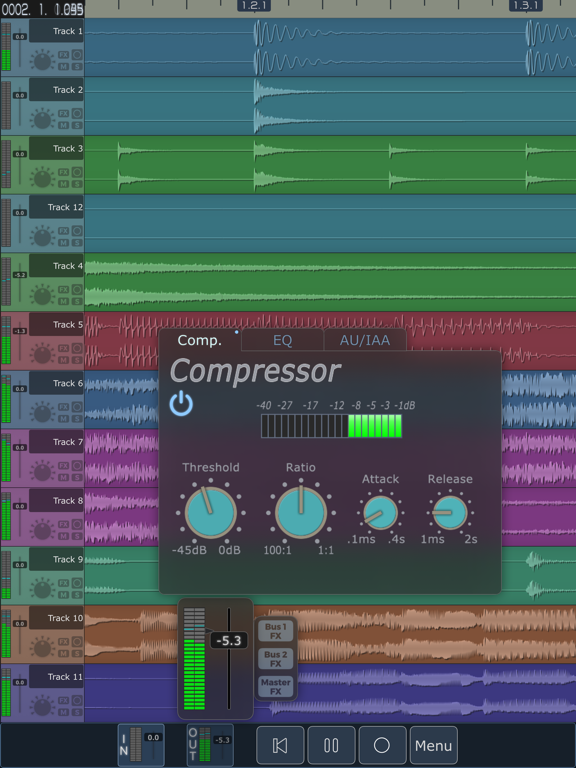
Task: Click Track 5 volume value -1.3
Action: click(20, 331)
